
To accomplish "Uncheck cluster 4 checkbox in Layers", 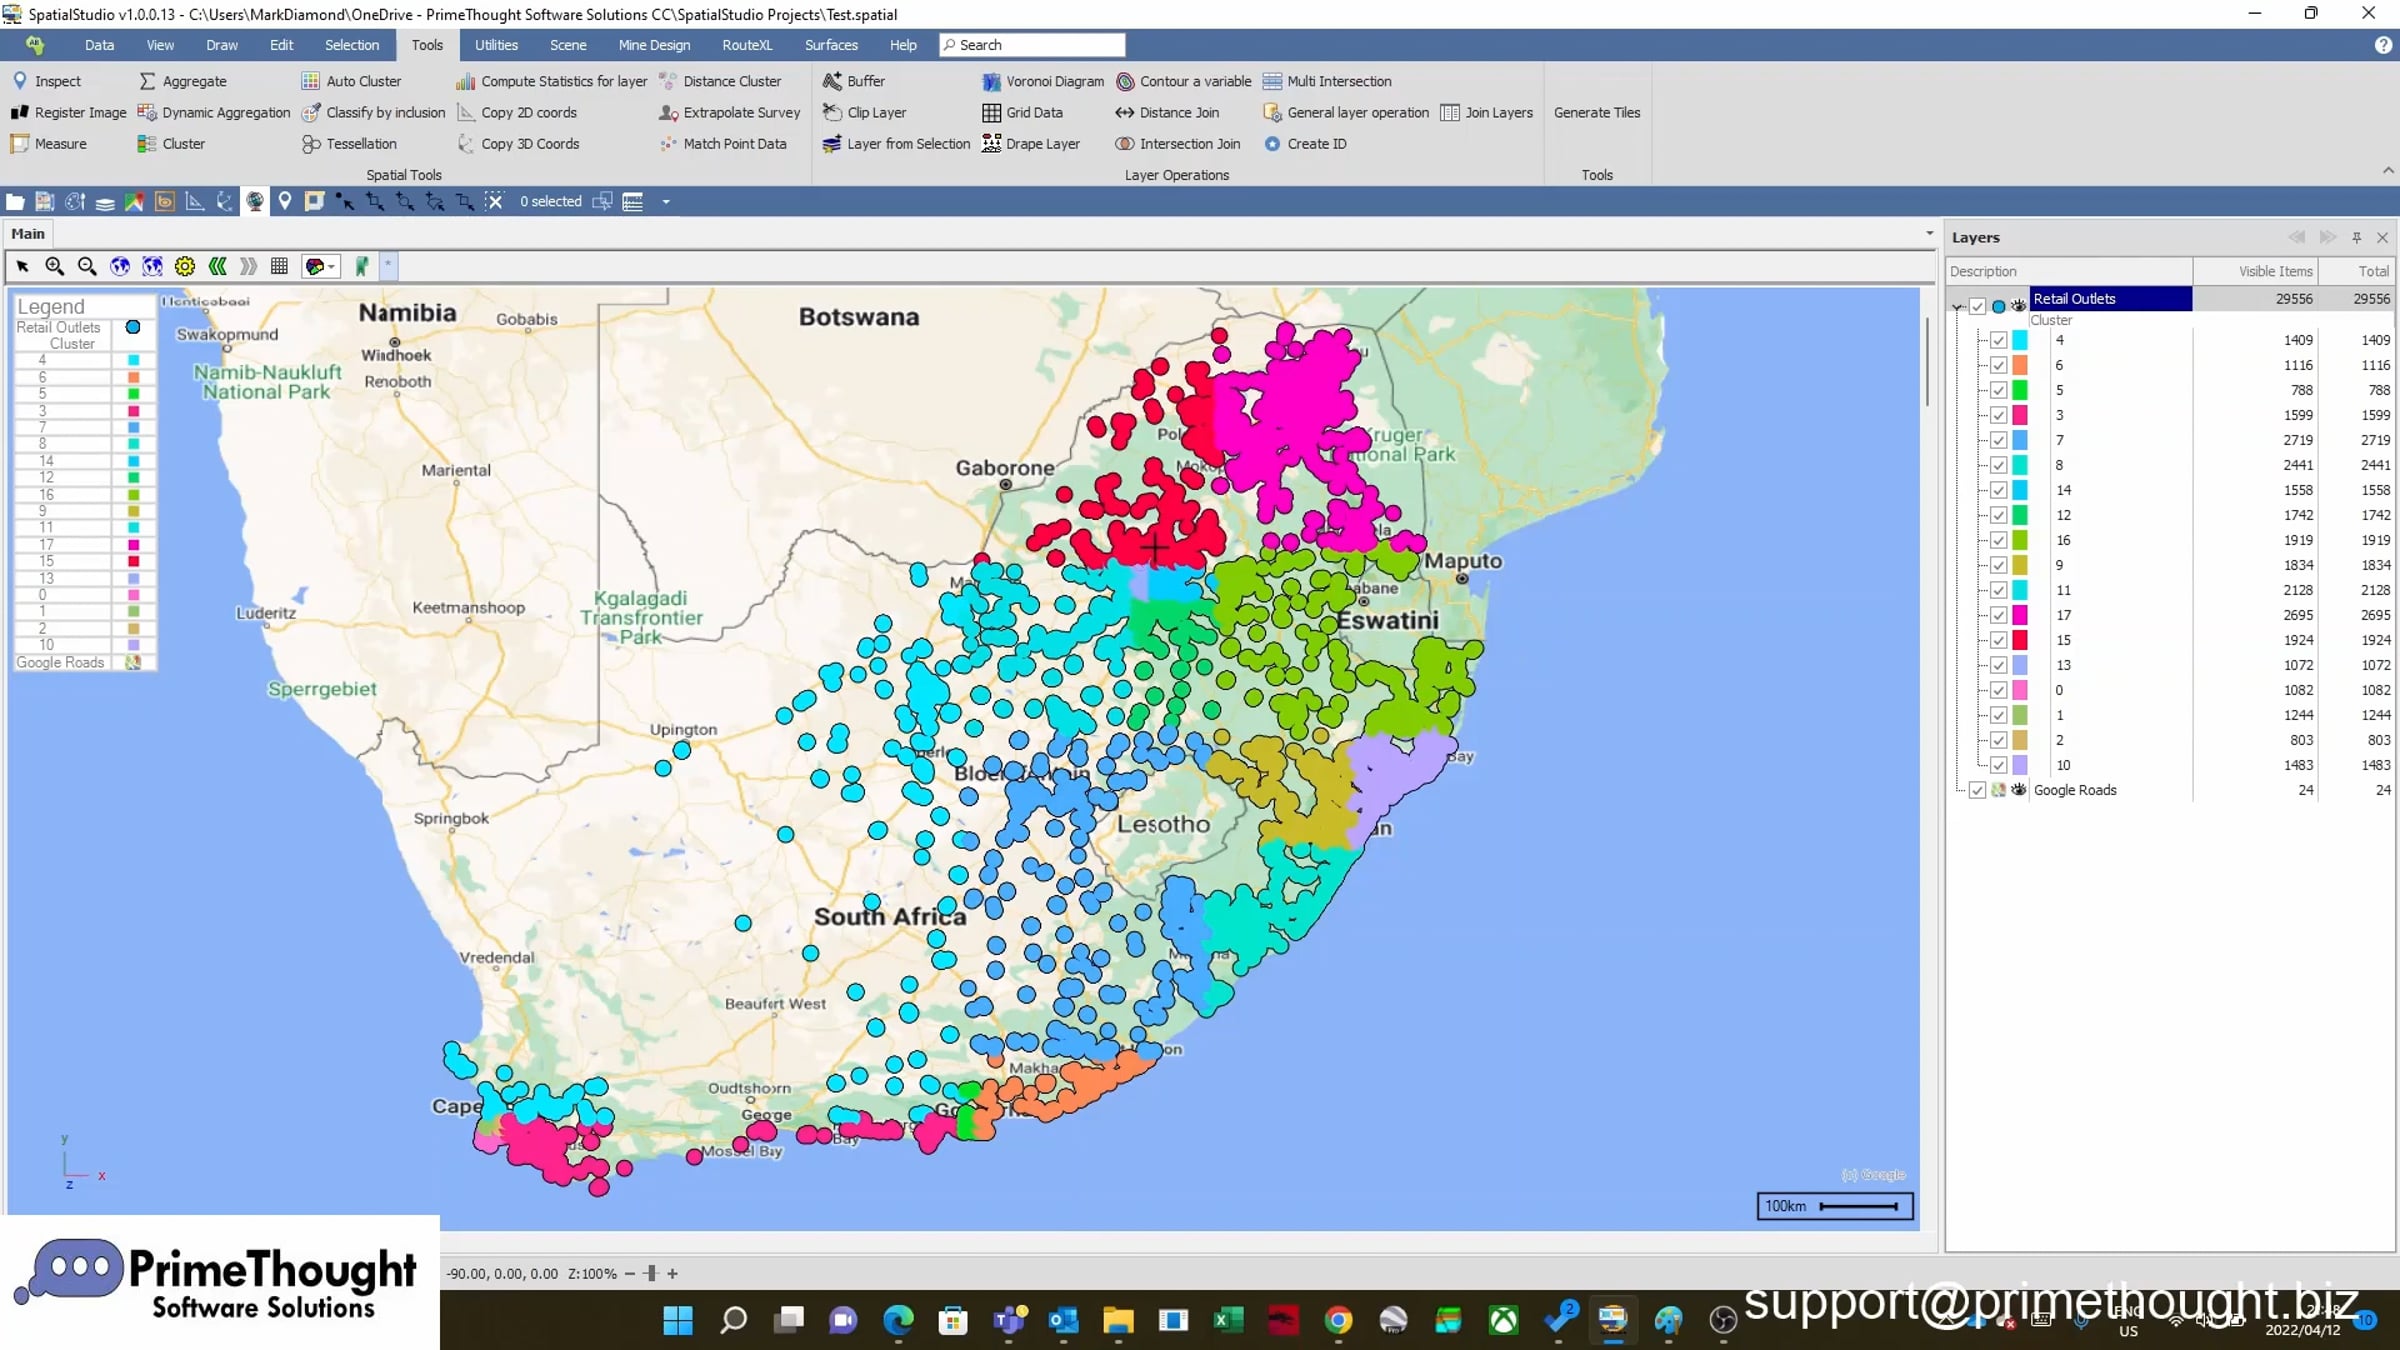I will (x=1998, y=340).
